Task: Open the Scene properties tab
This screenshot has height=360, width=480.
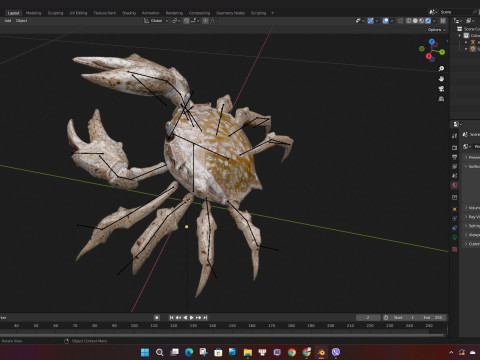Action: coord(455,176)
